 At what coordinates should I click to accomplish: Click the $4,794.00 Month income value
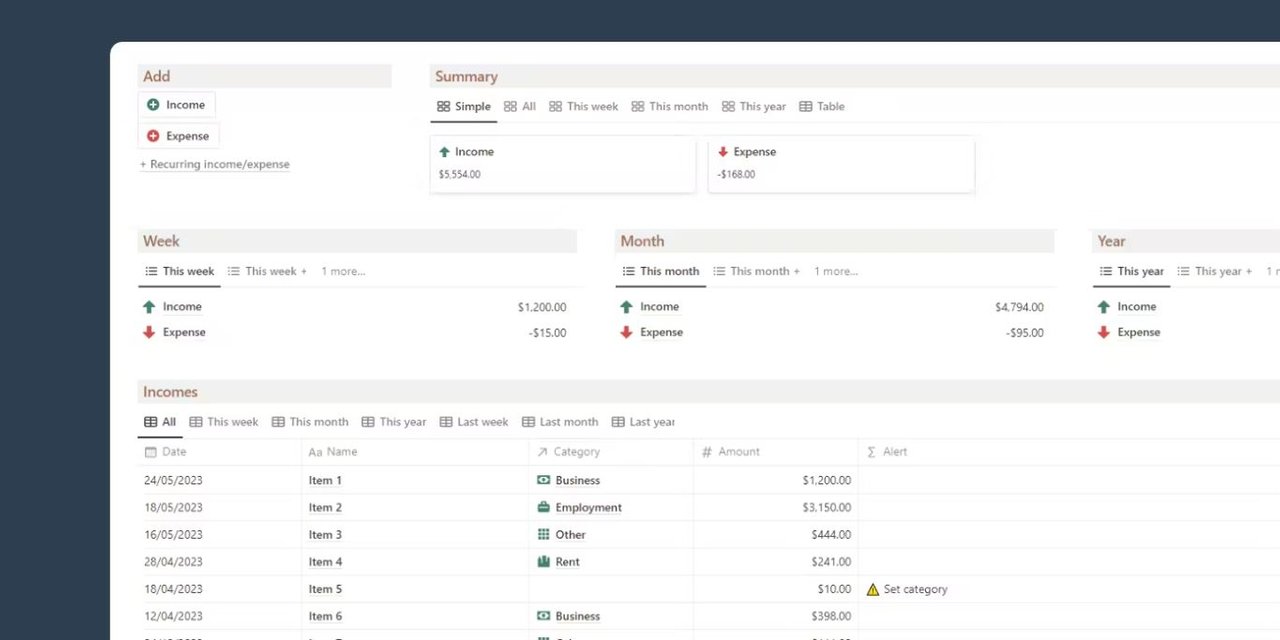tap(1019, 308)
